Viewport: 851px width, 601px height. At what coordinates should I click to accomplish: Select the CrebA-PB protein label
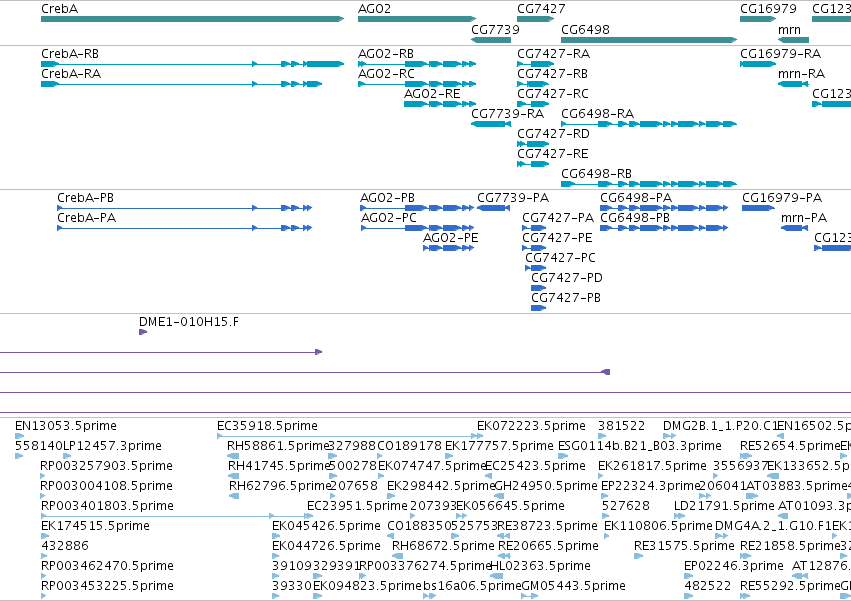tap(85, 198)
